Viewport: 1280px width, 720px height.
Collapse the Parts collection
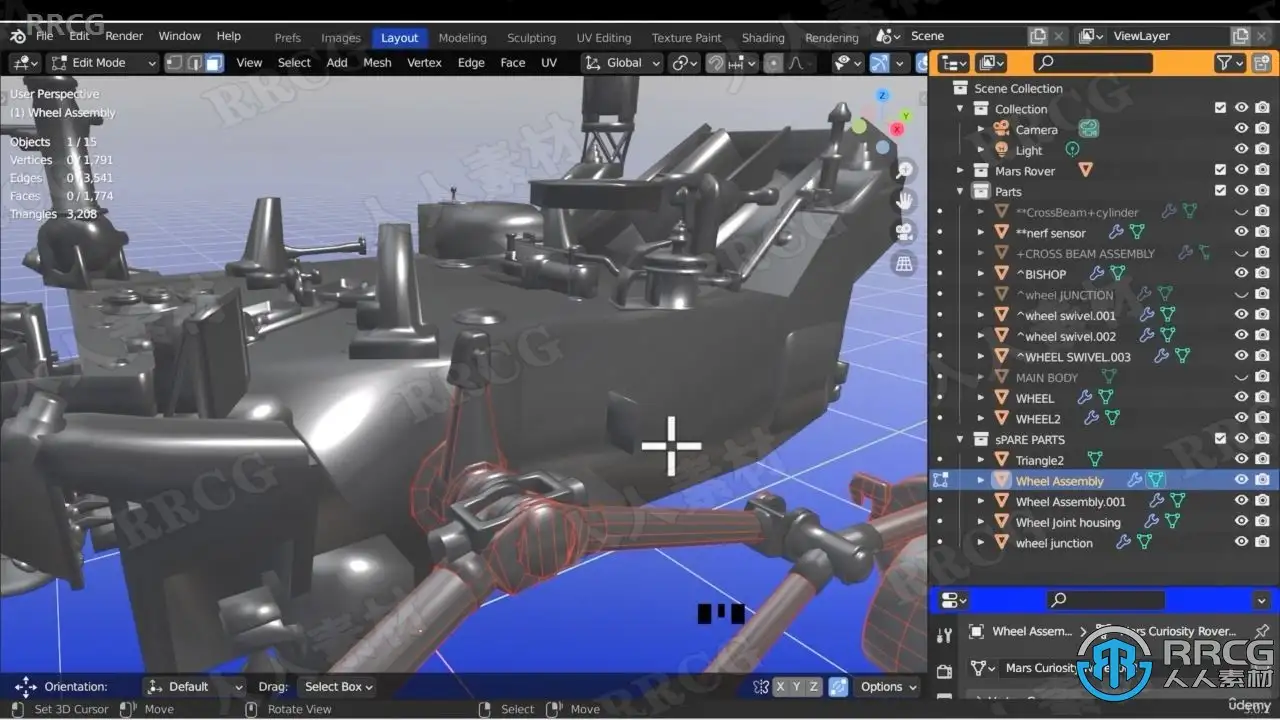point(960,191)
